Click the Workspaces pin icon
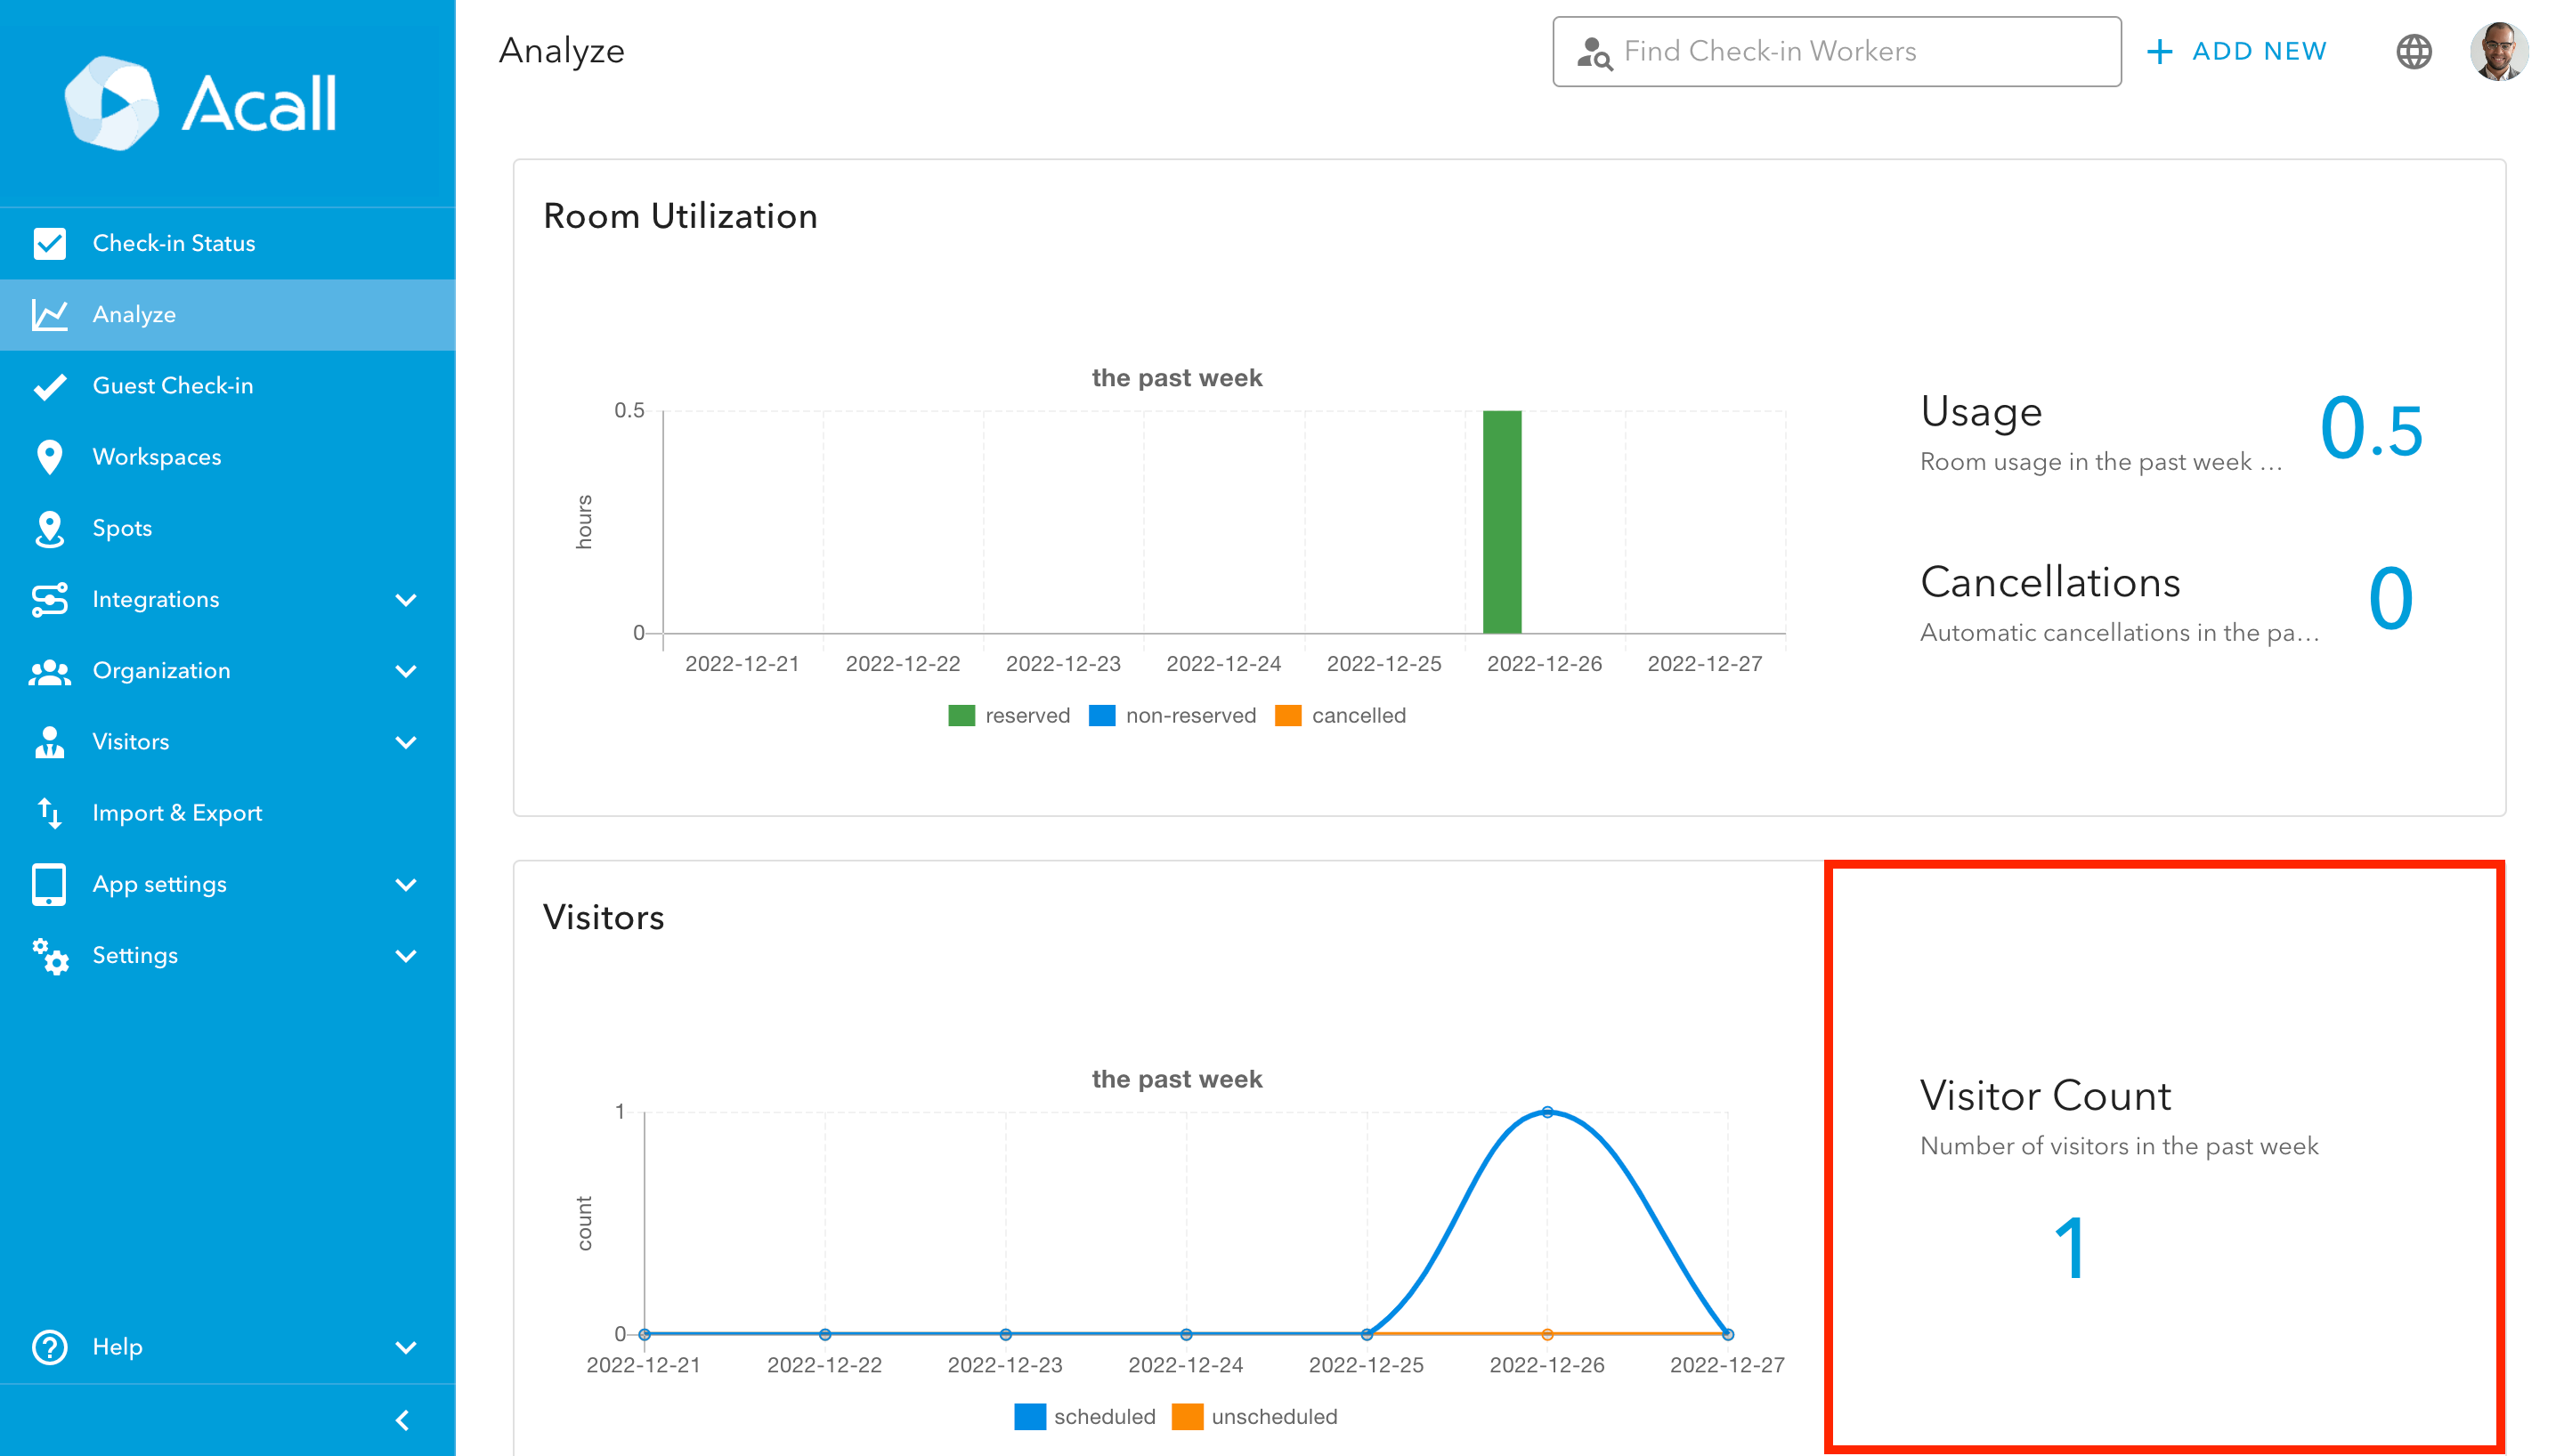Image resolution: width=2564 pixels, height=1456 pixels. point(49,457)
